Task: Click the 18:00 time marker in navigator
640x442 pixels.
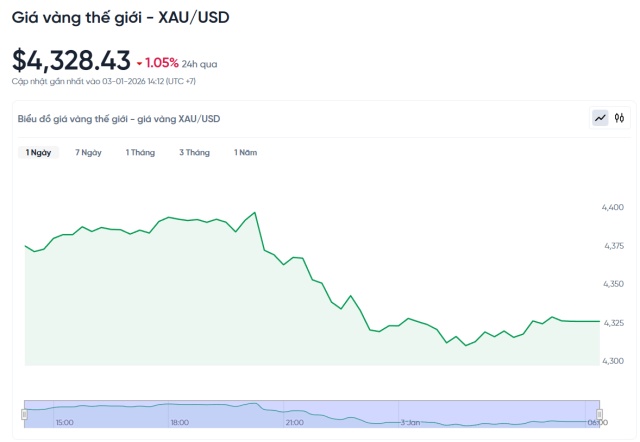Action: click(180, 423)
